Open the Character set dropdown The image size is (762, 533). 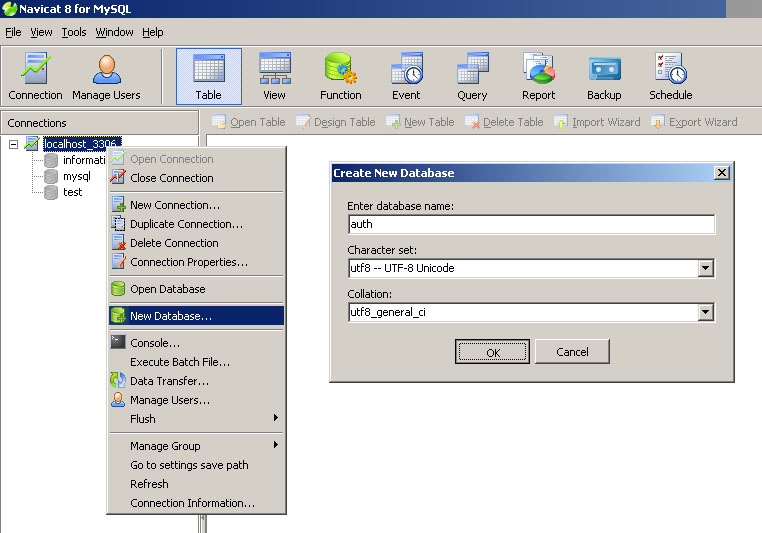706,268
